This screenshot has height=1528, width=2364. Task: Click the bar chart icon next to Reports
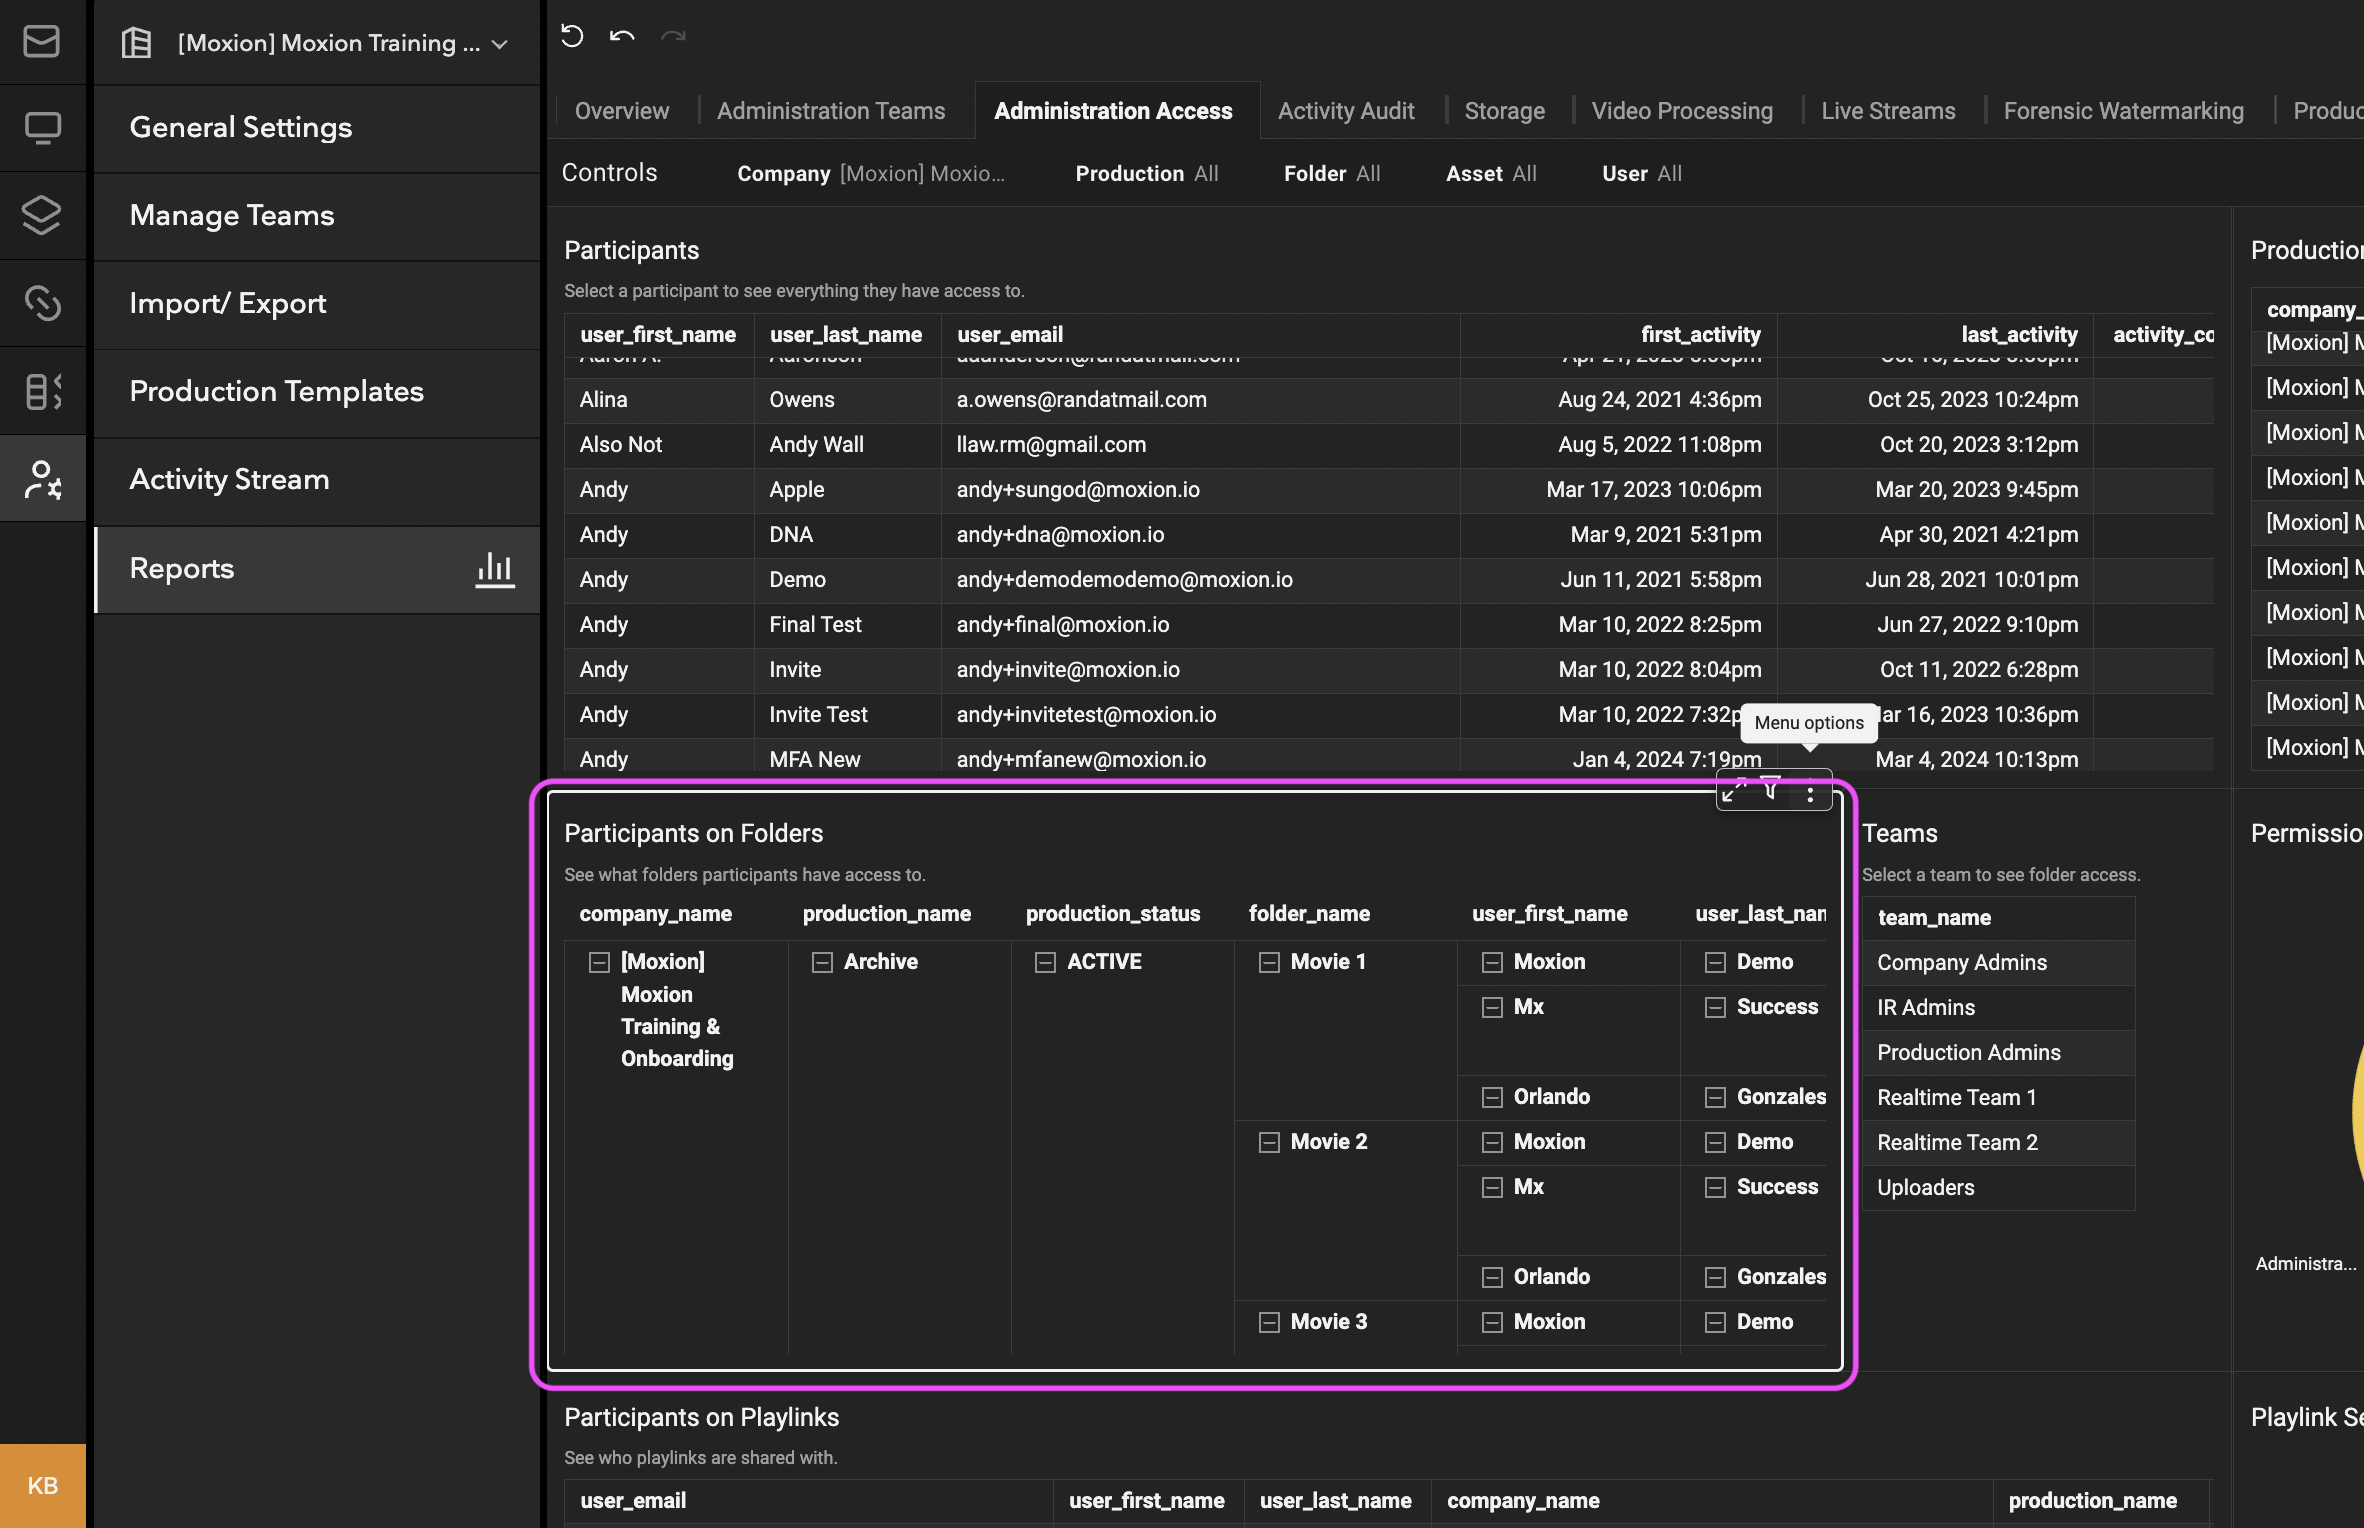(x=496, y=569)
